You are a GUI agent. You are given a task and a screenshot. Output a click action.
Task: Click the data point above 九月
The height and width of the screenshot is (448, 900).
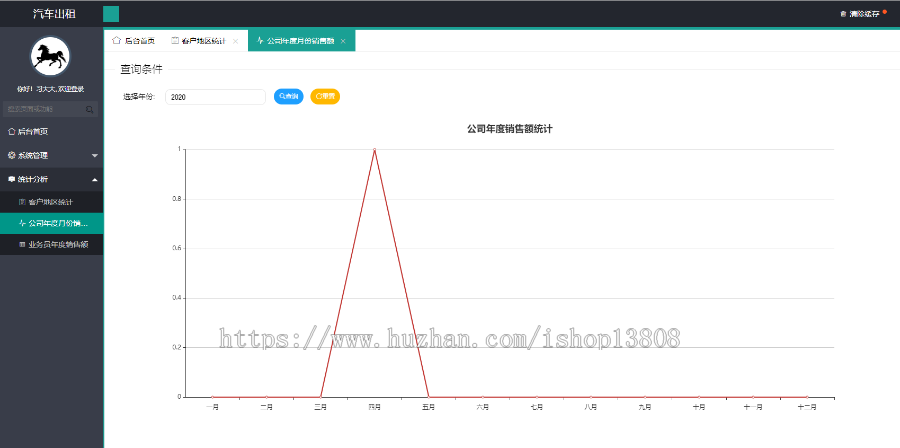[x=645, y=397]
